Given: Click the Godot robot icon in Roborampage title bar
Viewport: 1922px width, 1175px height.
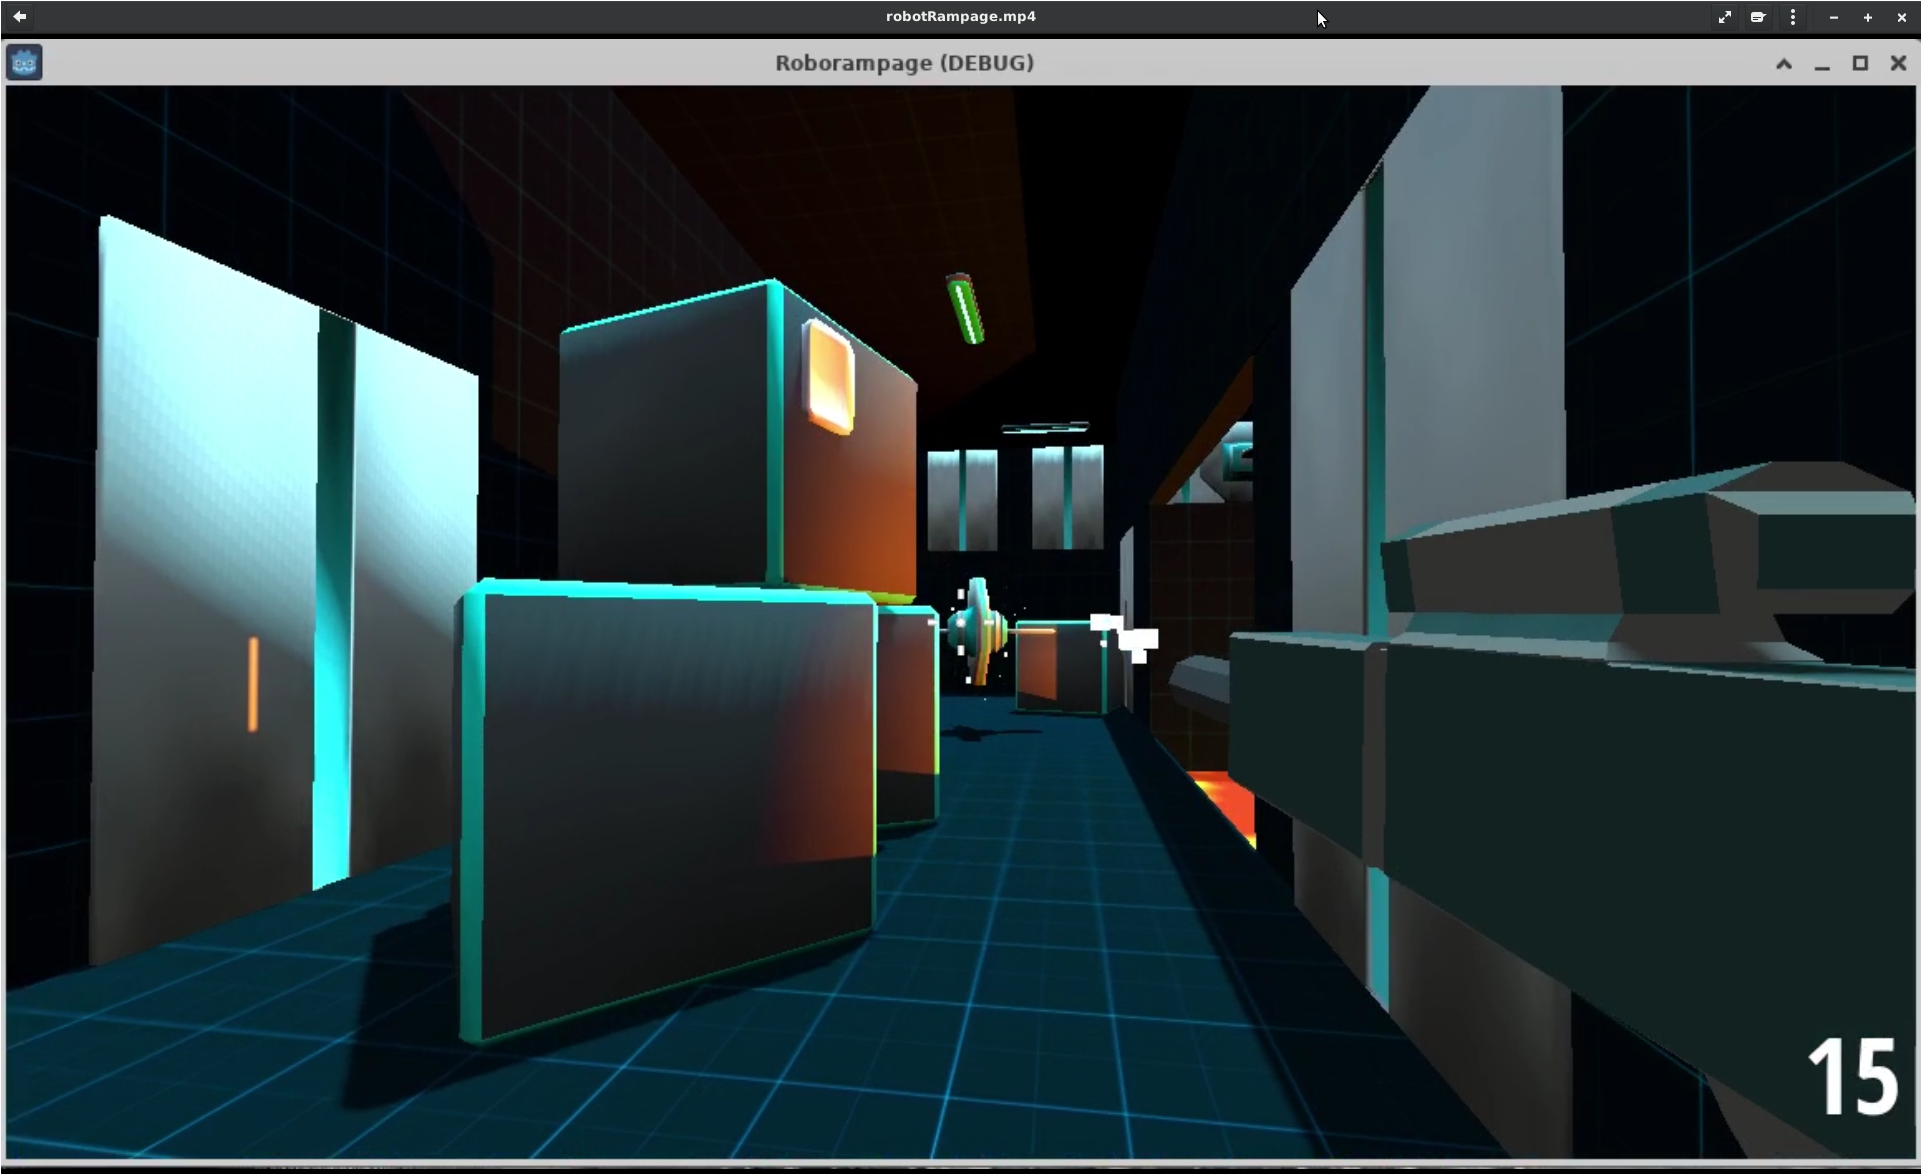Looking at the screenshot, I should (x=24, y=63).
